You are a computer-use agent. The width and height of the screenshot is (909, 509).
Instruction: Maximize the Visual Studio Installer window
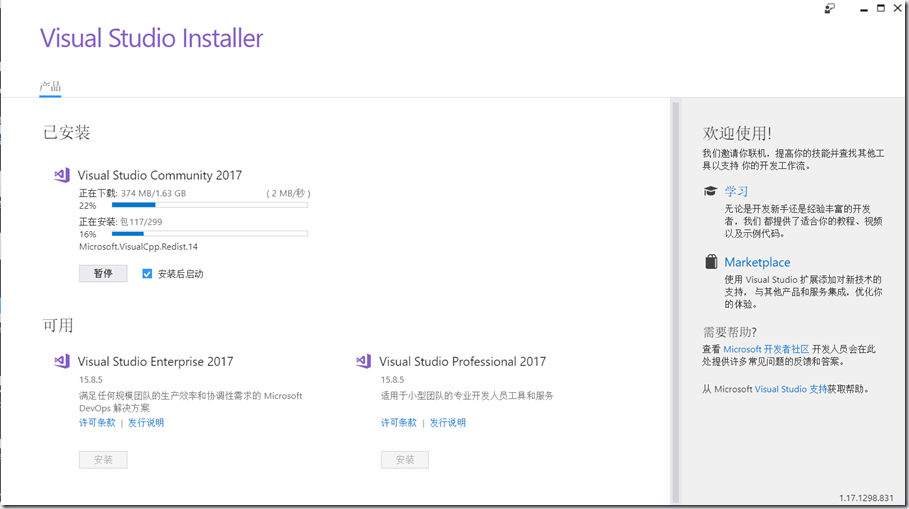point(881,8)
